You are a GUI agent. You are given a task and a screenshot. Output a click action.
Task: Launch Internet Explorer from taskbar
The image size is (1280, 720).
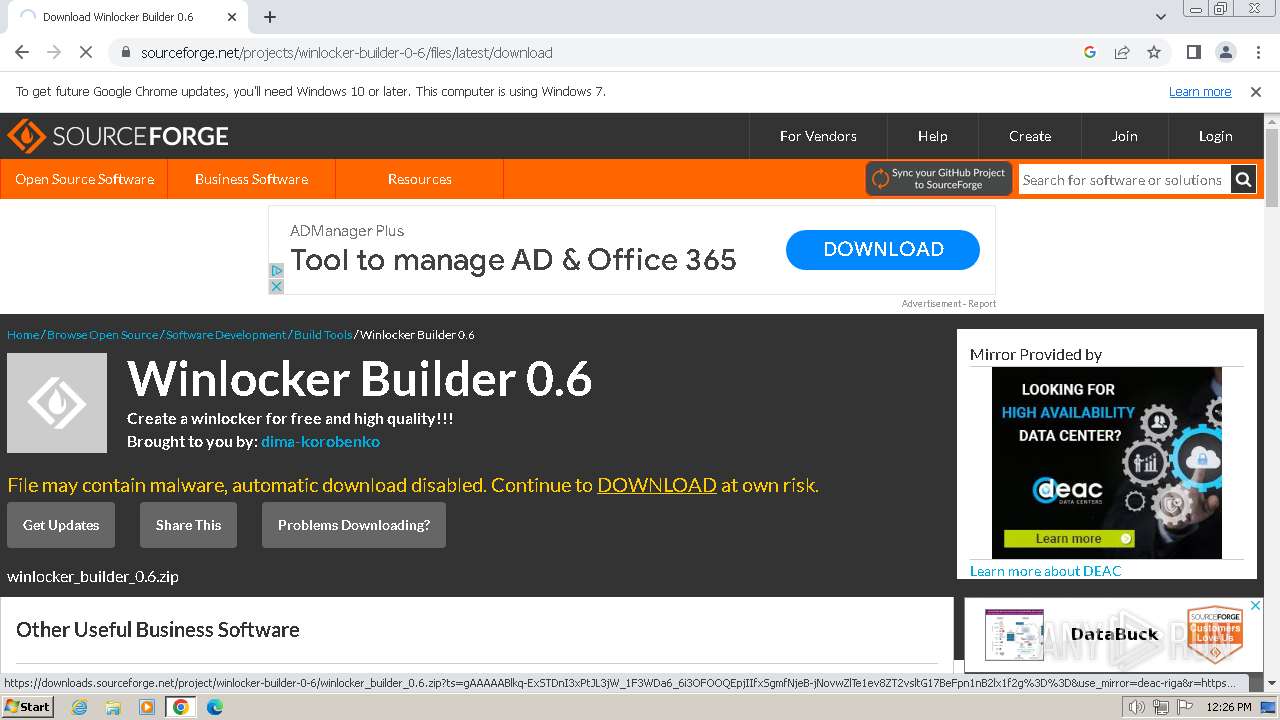80,707
